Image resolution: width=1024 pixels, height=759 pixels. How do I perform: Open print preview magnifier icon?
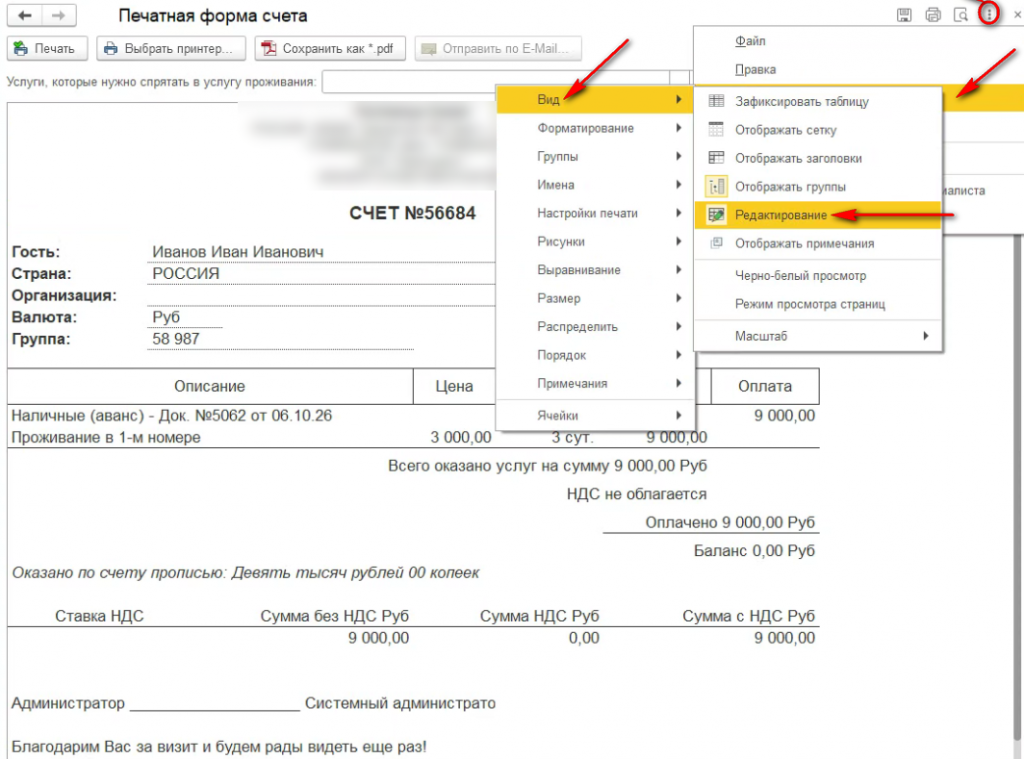click(x=961, y=15)
